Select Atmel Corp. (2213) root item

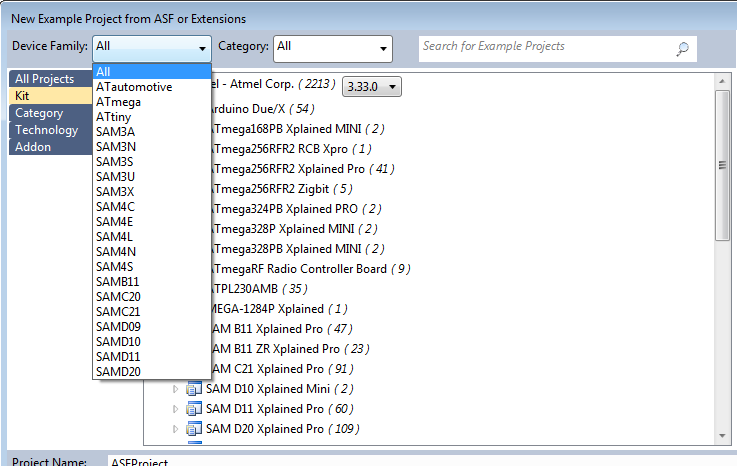click(274, 84)
